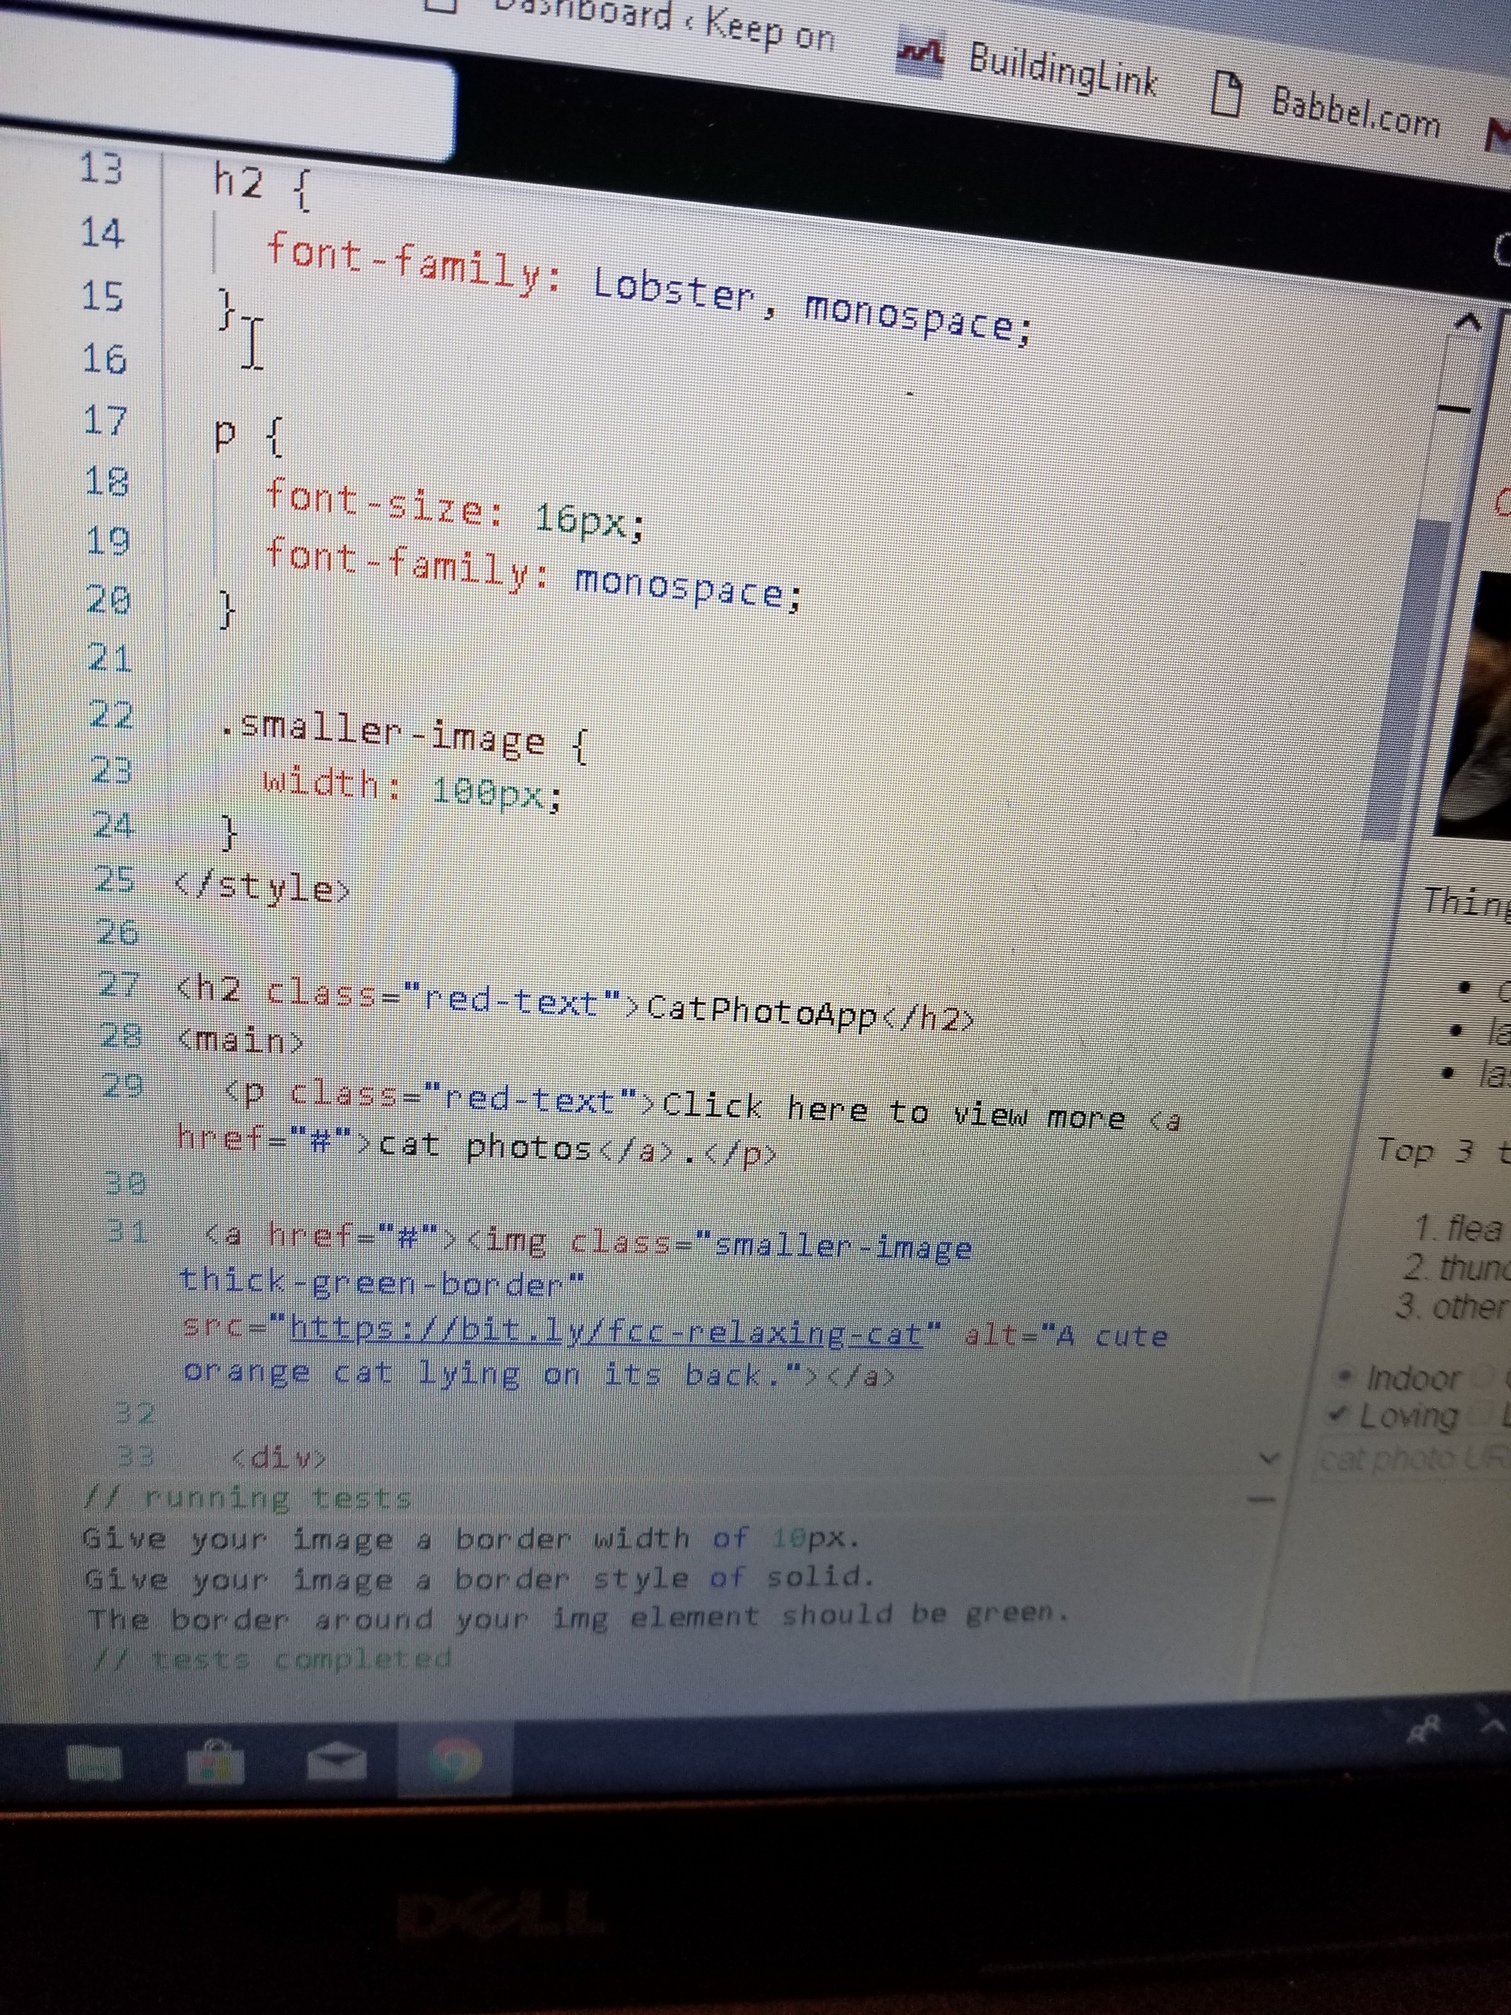Click the editor vertical scrollbar thumb

click(x=1405, y=680)
